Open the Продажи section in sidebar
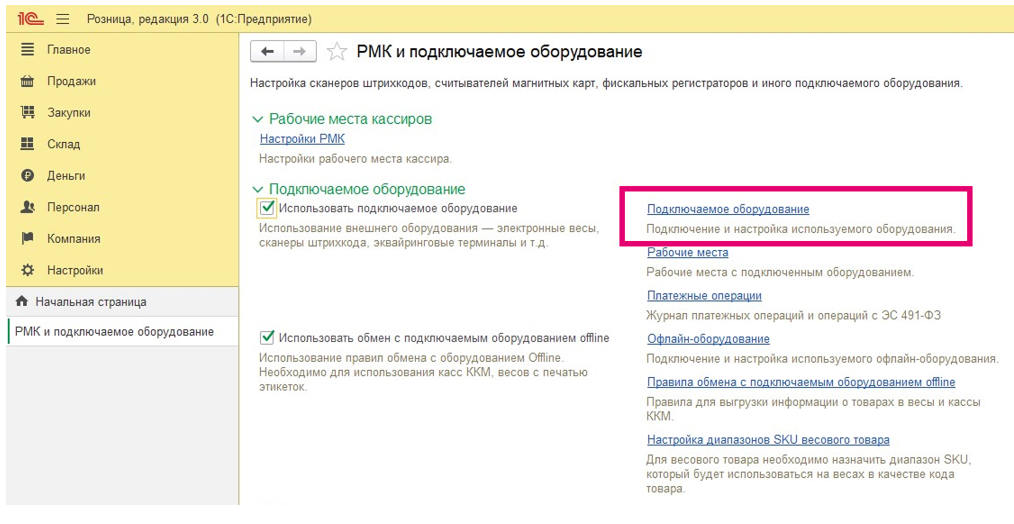Image resolution: width=1014 pixels, height=524 pixels. click(71, 81)
